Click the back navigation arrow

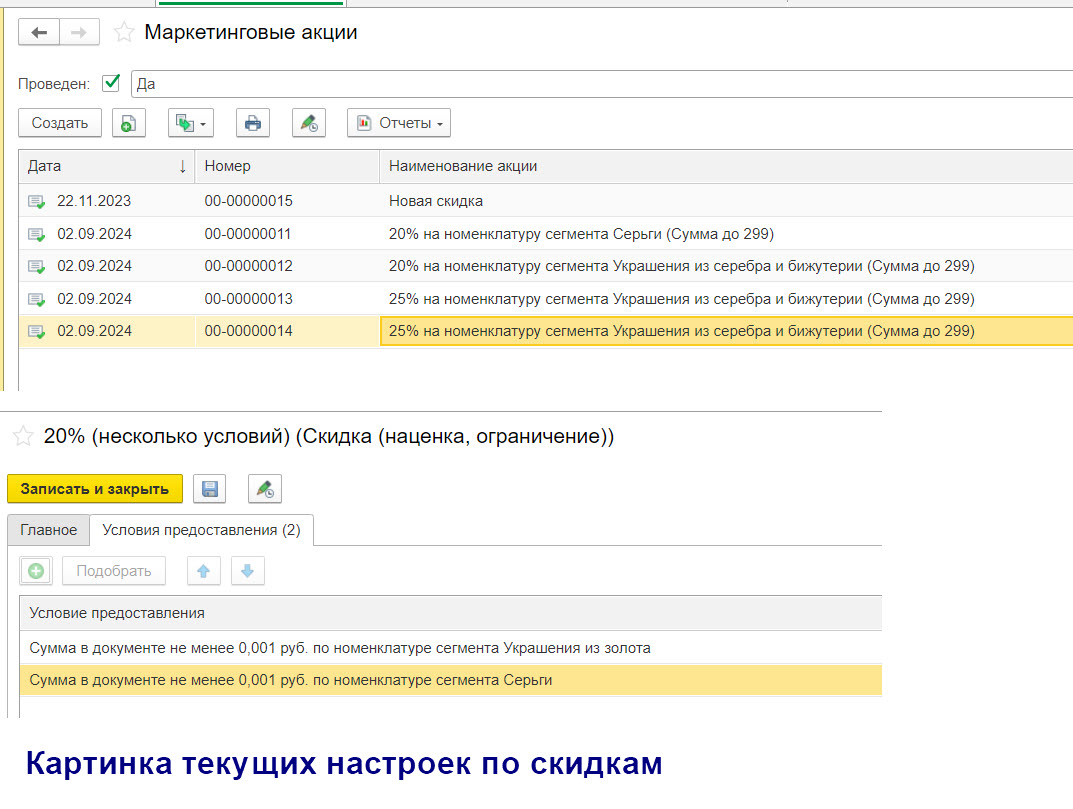pos(39,33)
